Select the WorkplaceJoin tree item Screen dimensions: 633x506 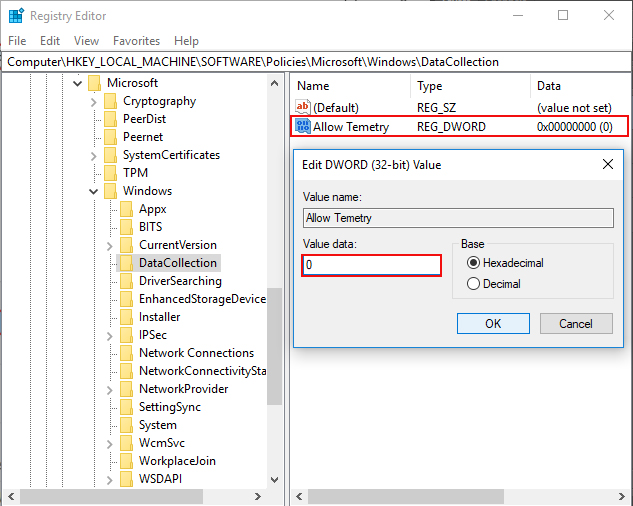point(177,461)
